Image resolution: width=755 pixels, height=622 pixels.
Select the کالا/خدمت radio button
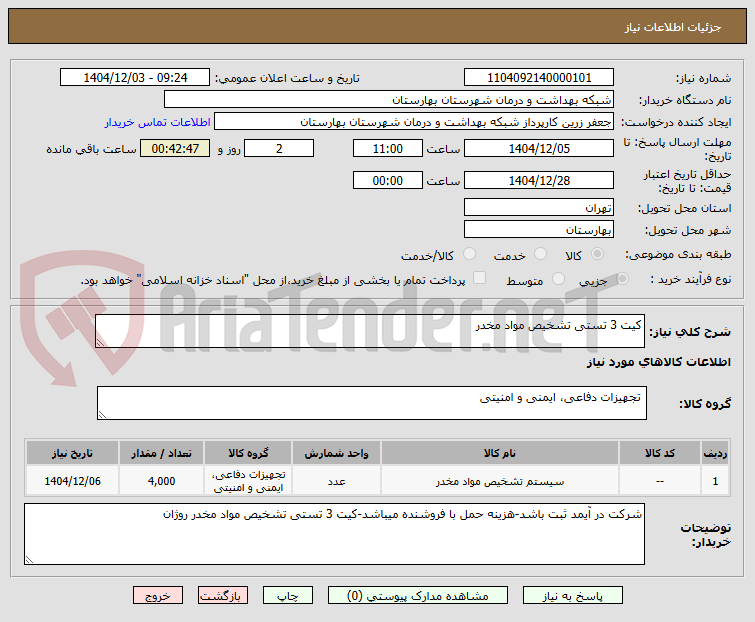pyautogui.click(x=469, y=254)
